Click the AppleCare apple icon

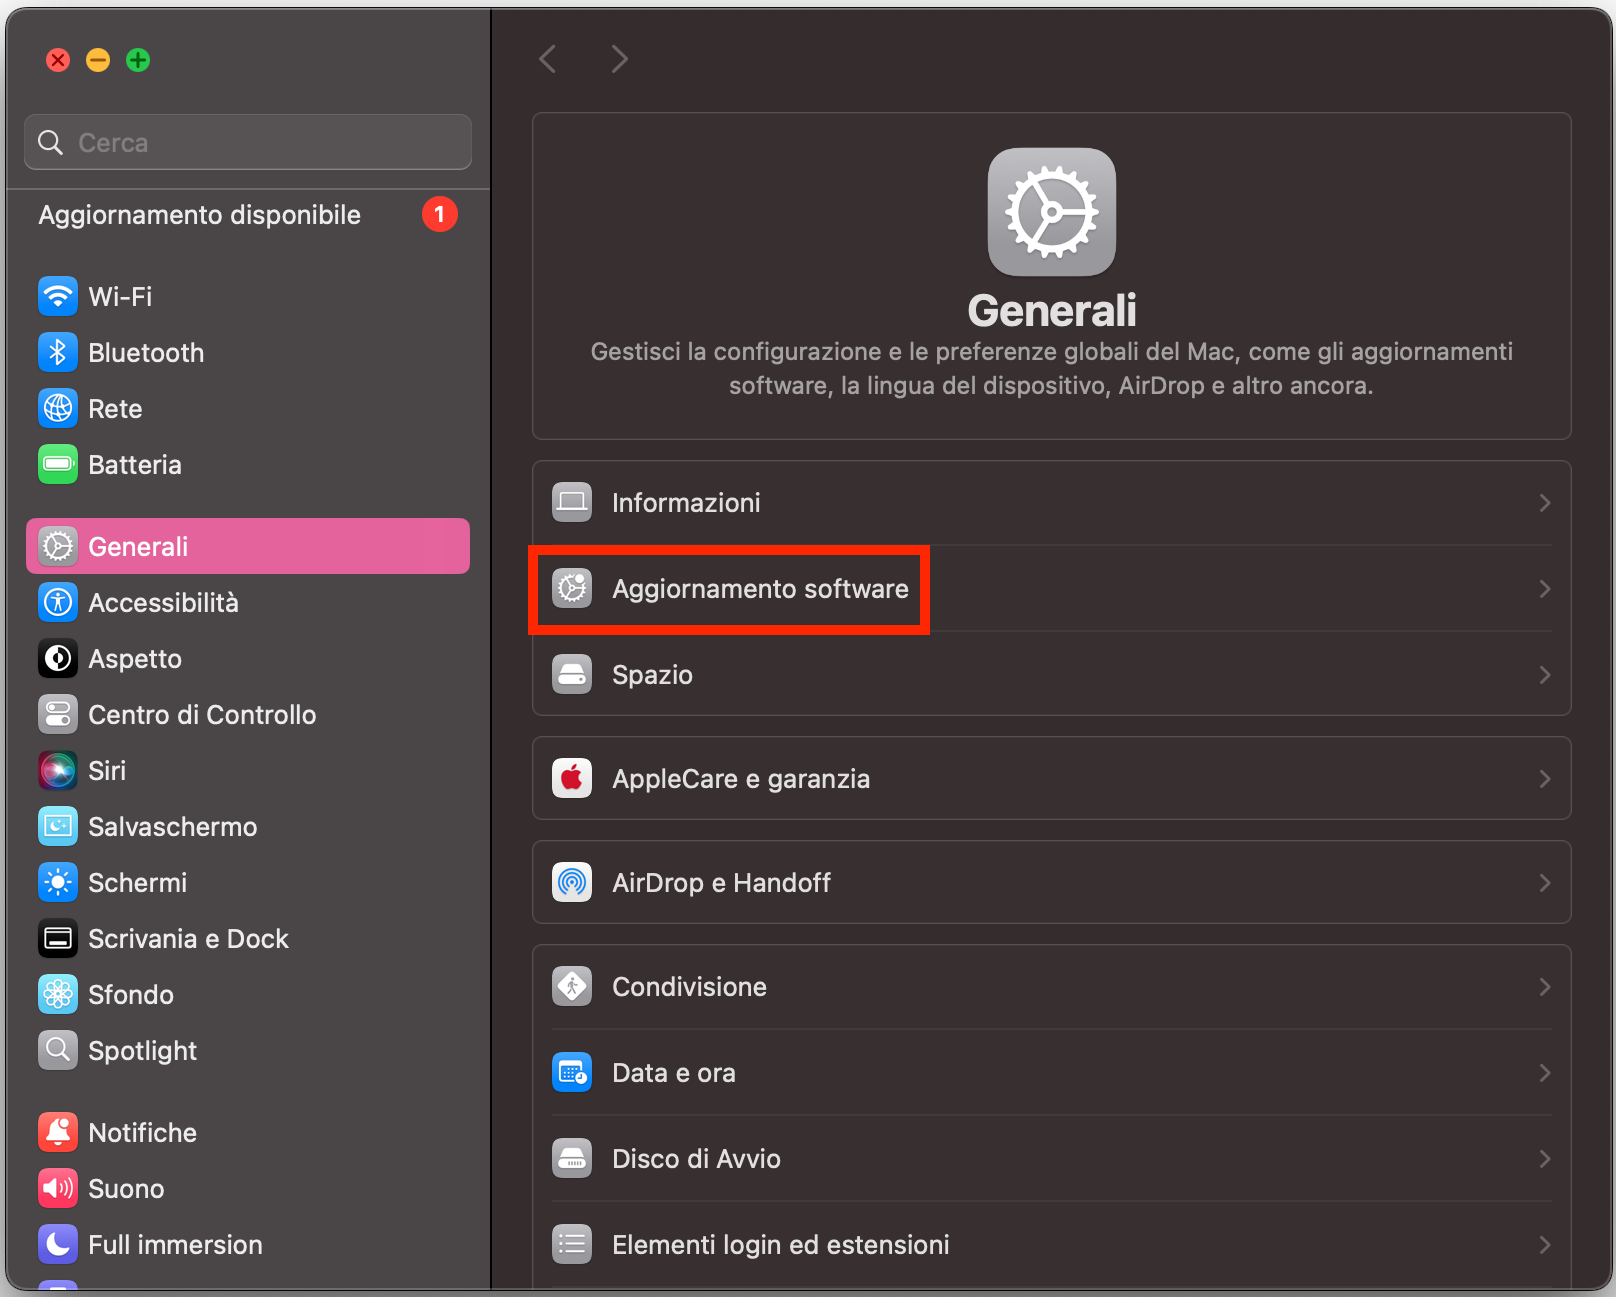[x=572, y=778]
